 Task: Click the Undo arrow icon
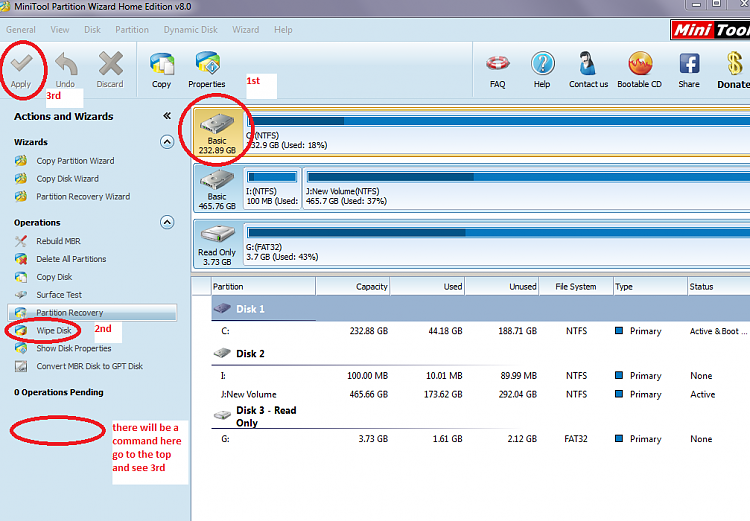coord(66,63)
